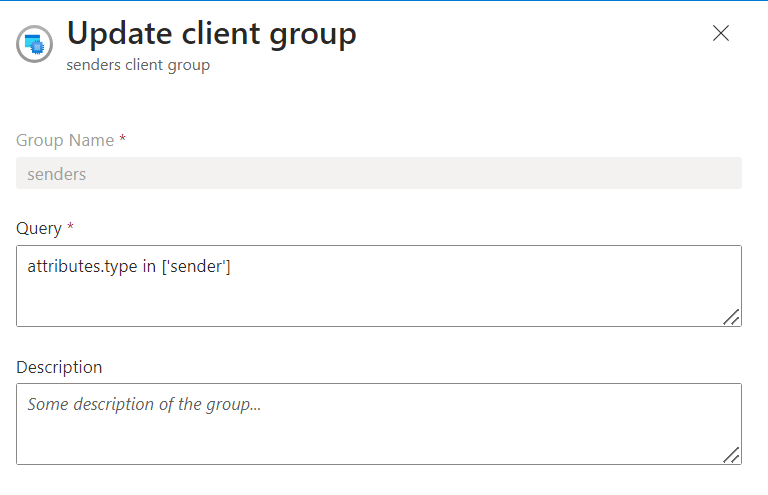Click required asterisk beside Query

[x=70, y=228]
